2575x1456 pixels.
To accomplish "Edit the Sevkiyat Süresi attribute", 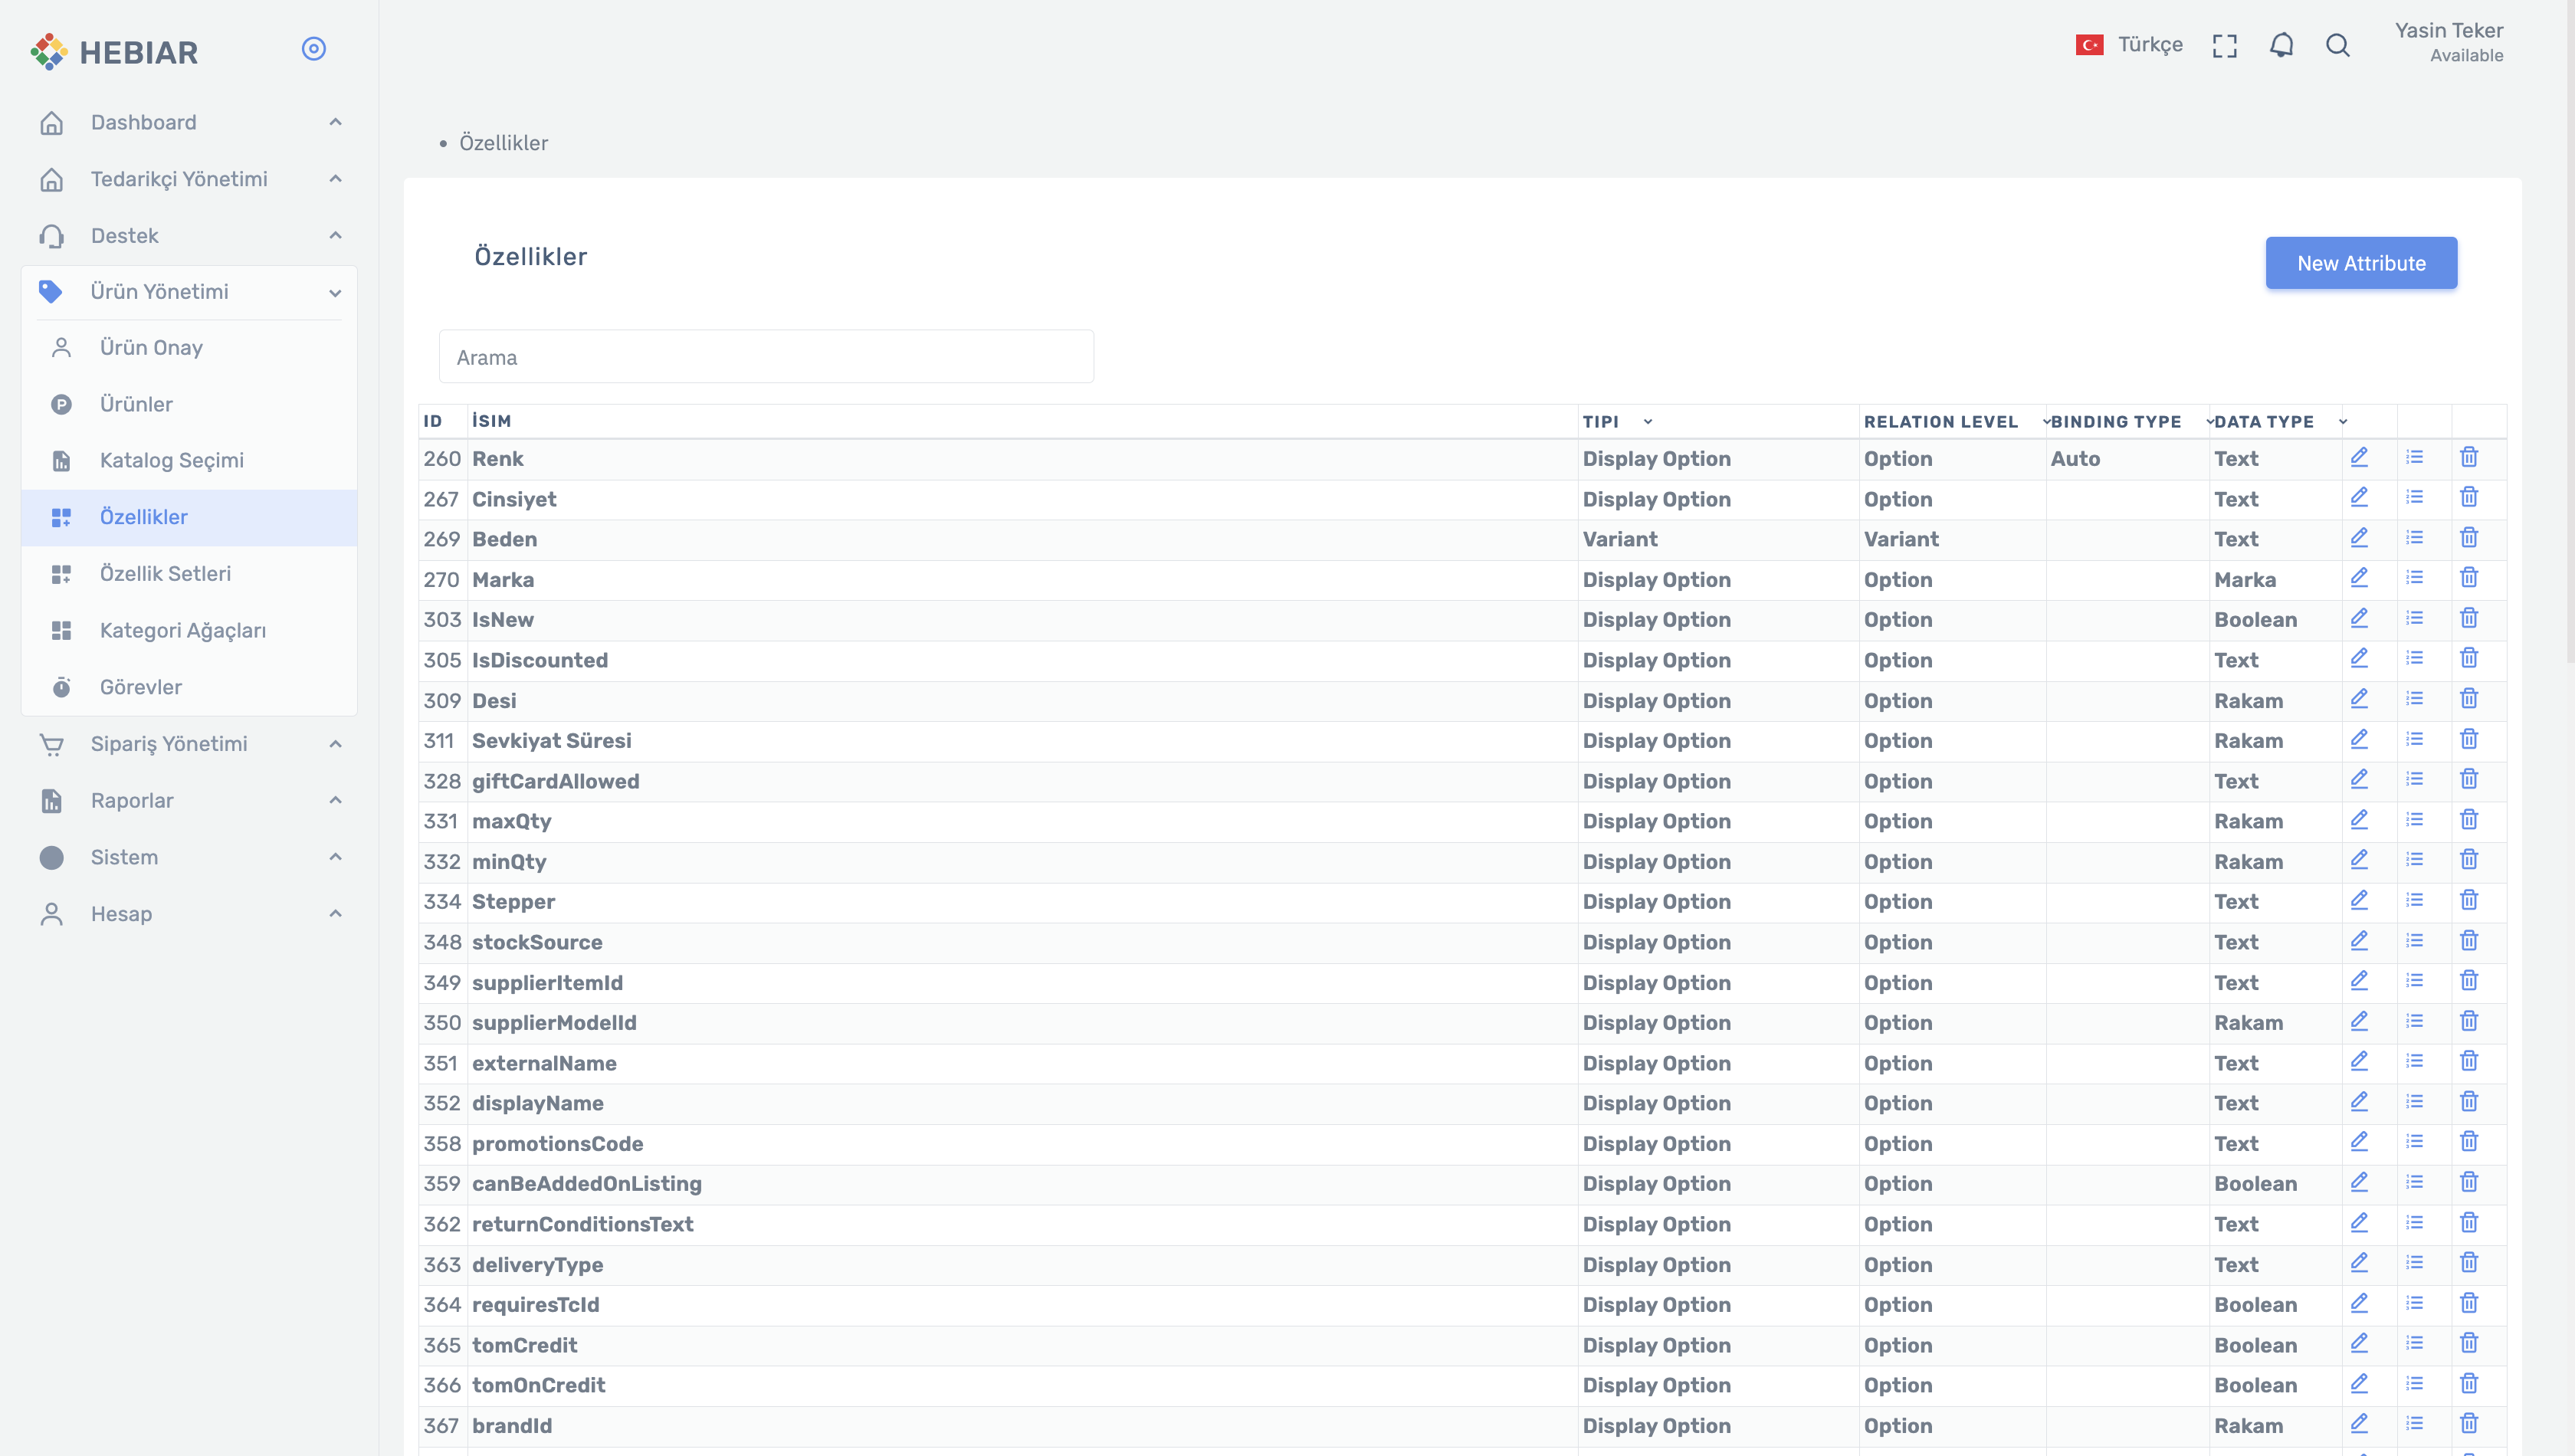I will [2359, 739].
